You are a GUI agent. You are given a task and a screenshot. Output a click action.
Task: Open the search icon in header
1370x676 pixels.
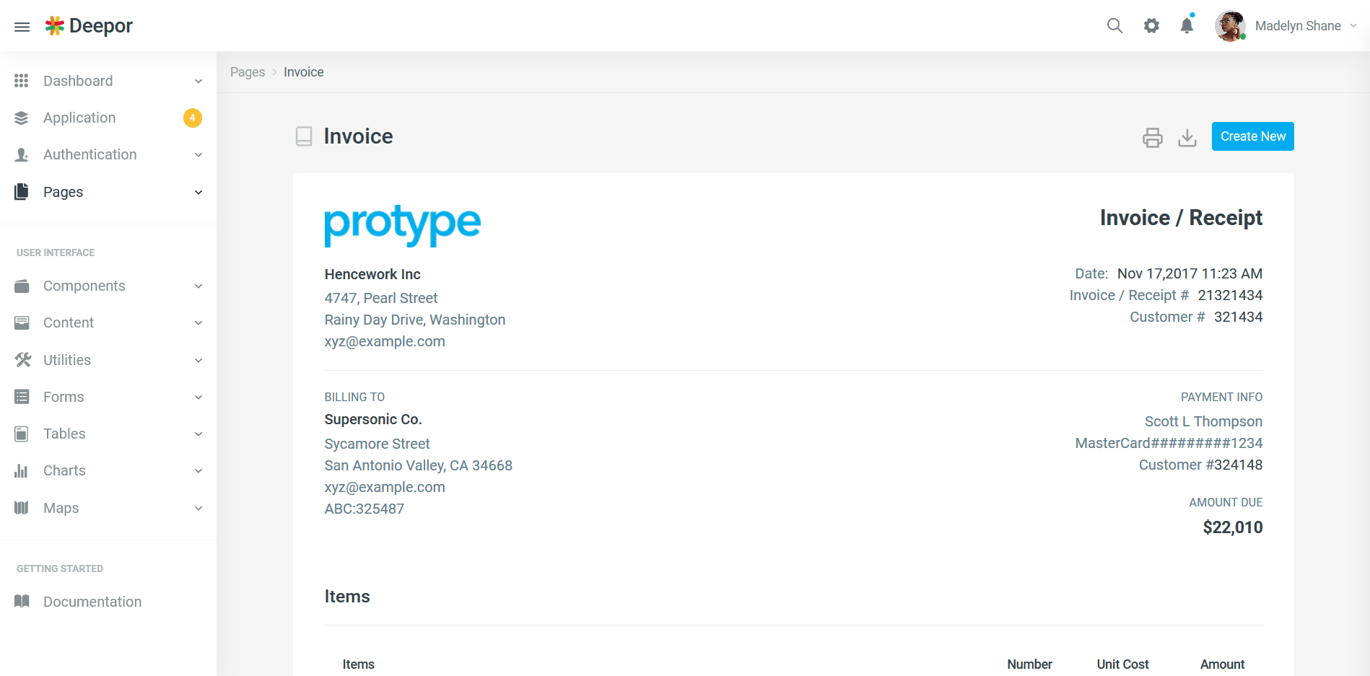click(1114, 26)
